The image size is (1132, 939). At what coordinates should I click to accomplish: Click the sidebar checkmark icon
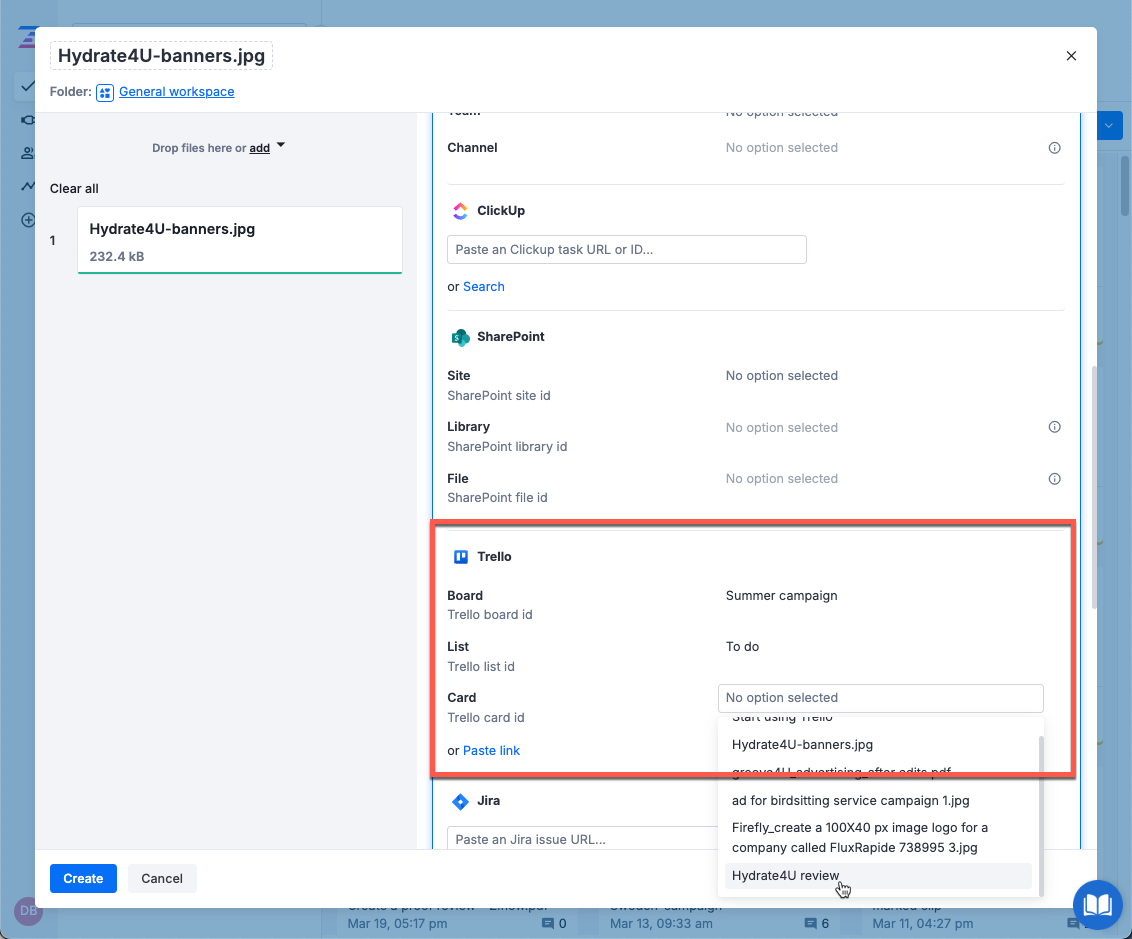pos(27,87)
